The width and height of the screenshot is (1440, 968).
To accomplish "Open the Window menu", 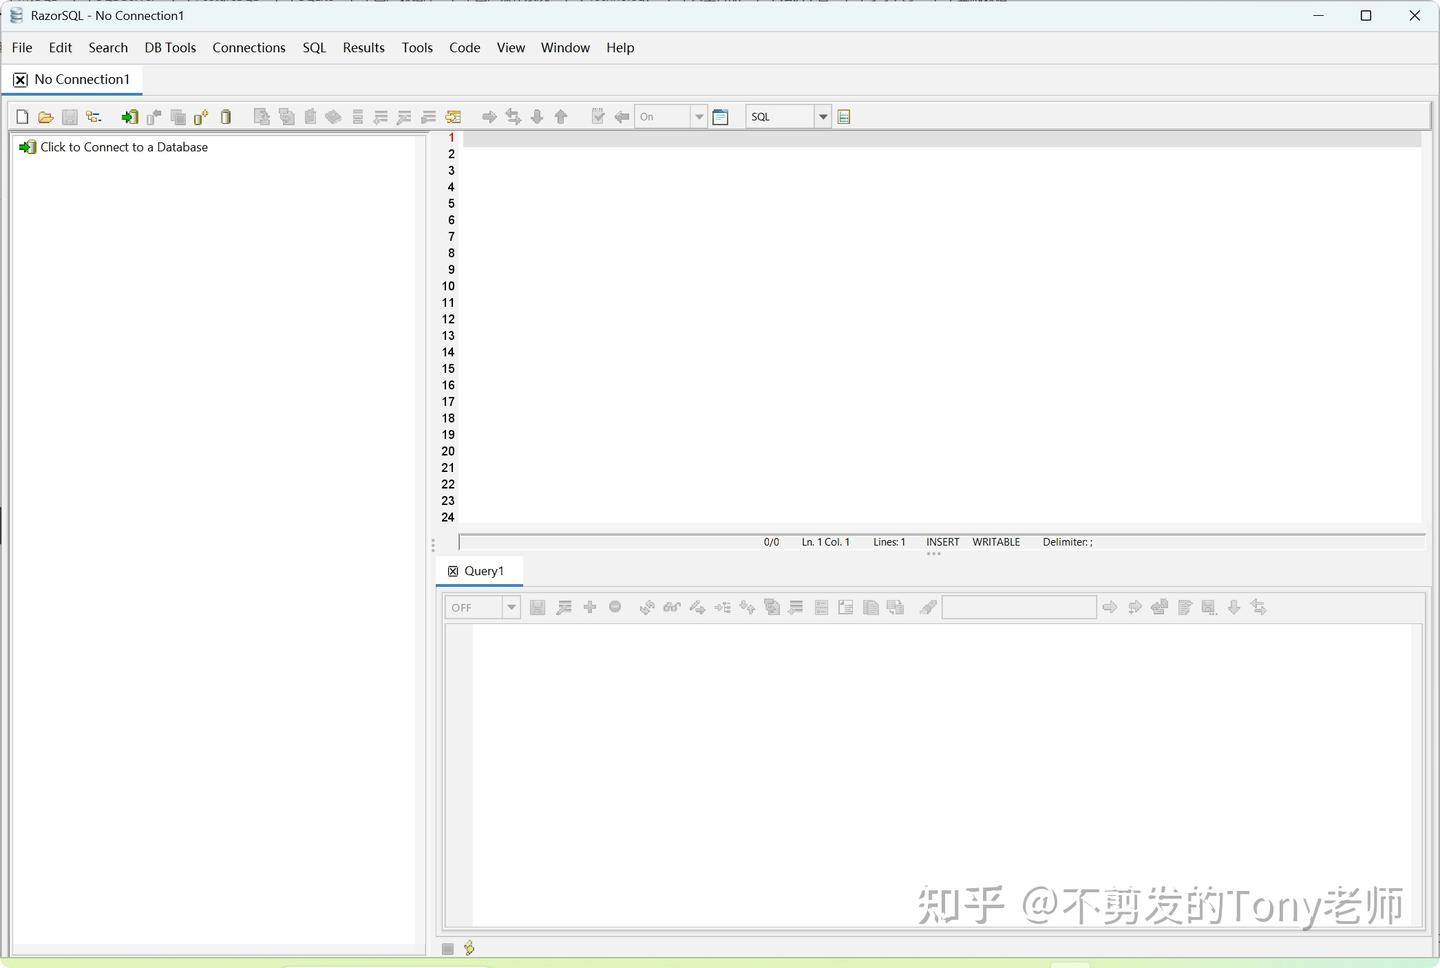I will 565,48.
